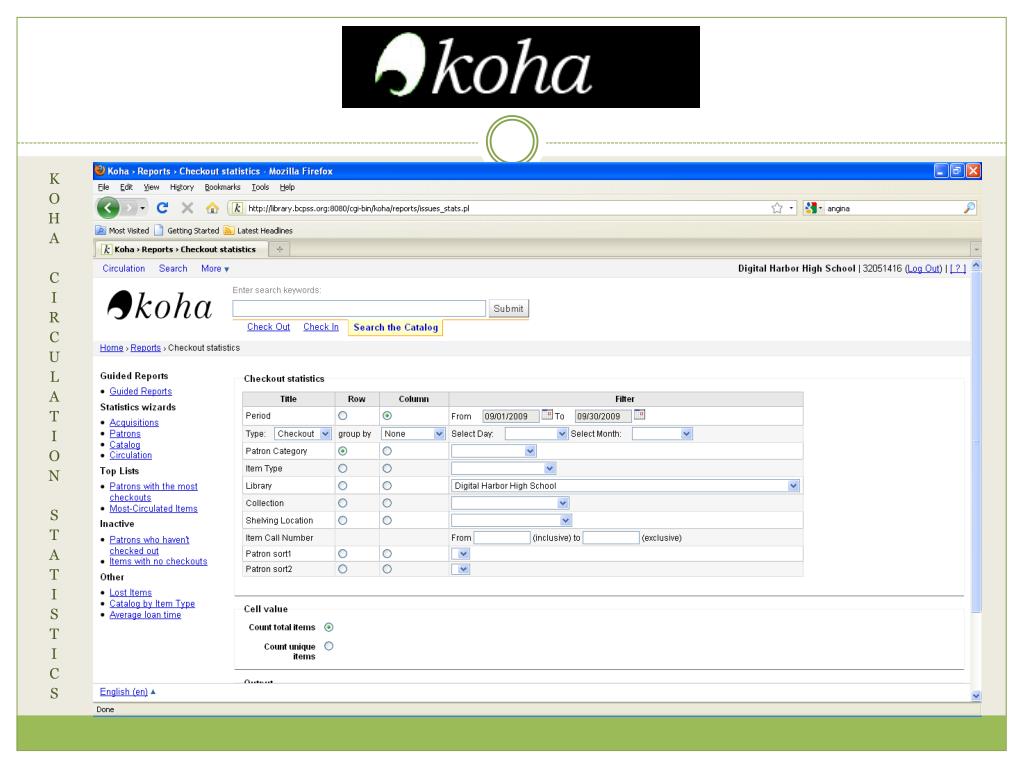Click the search magnifier icon in Firefox
Image resolution: width=1024 pixels, height=768 pixels.
point(970,208)
